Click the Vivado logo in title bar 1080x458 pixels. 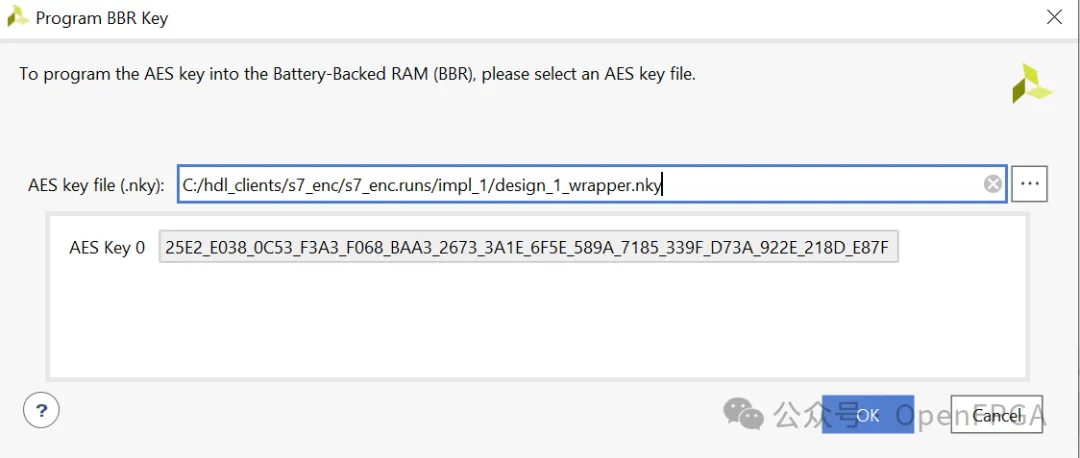[18, 18]
